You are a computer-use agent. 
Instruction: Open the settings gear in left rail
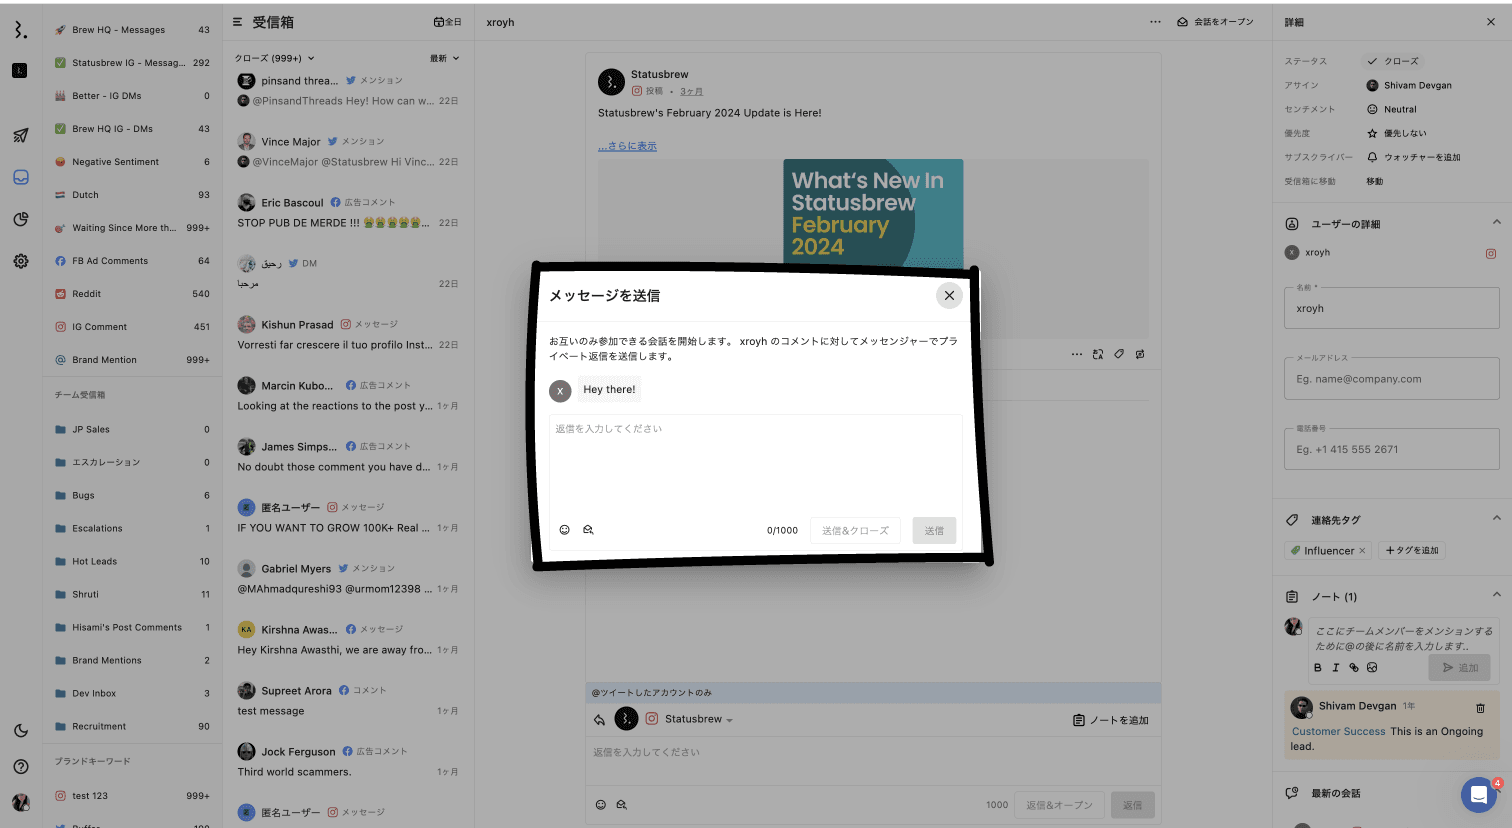coord(20,261)
